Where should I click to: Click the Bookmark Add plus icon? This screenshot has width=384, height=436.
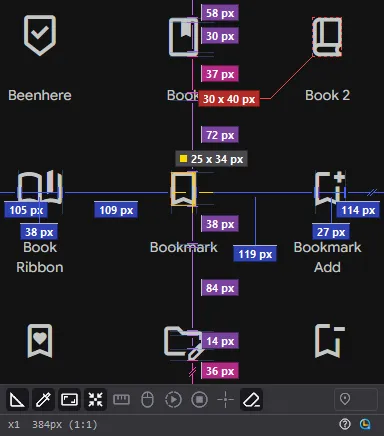pyautogui.click(x=330, y=189)
